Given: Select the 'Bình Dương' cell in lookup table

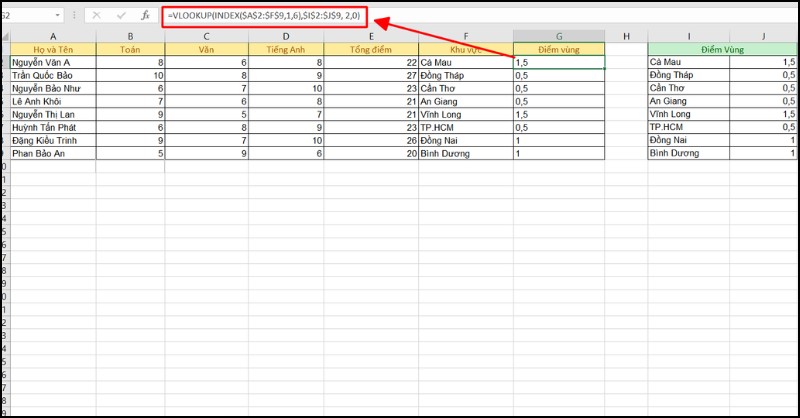Looking at the screenshot, I should click(688, 154).
